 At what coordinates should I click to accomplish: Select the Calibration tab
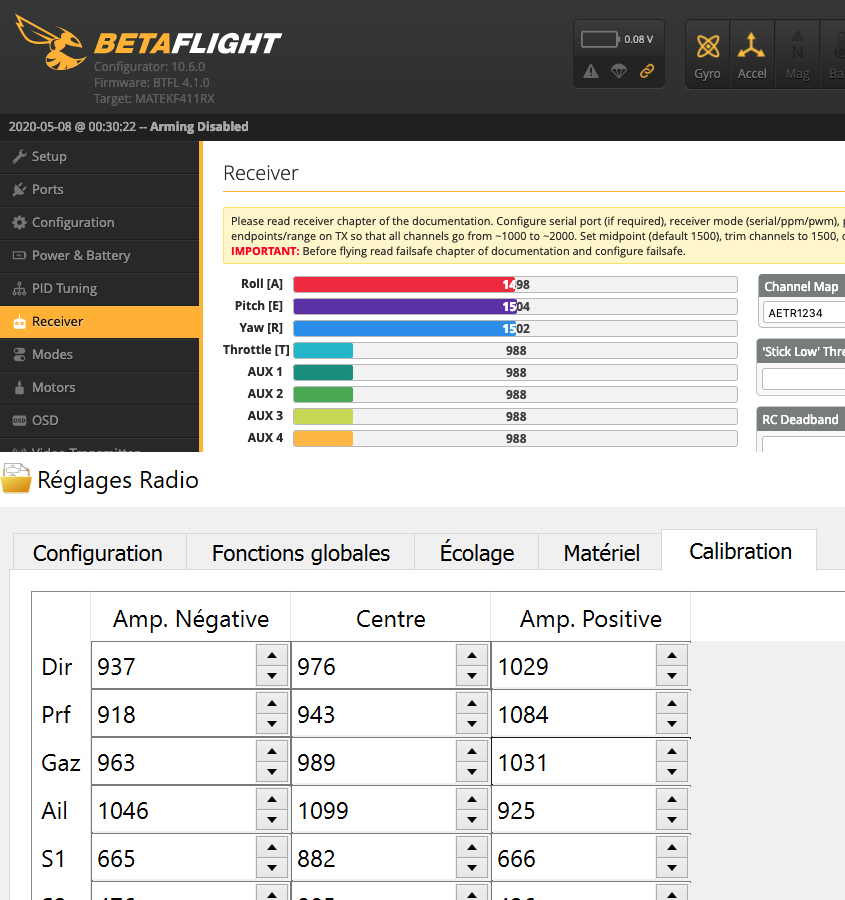[740, 550]
